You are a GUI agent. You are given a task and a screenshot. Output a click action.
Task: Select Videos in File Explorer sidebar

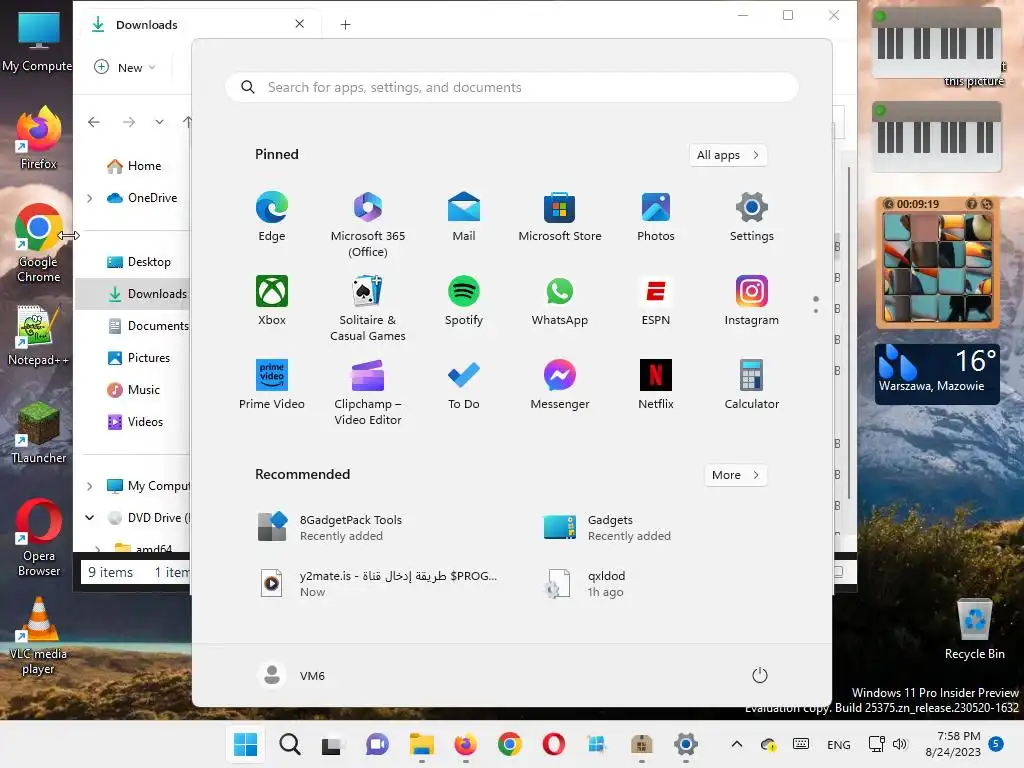(134, 422)
